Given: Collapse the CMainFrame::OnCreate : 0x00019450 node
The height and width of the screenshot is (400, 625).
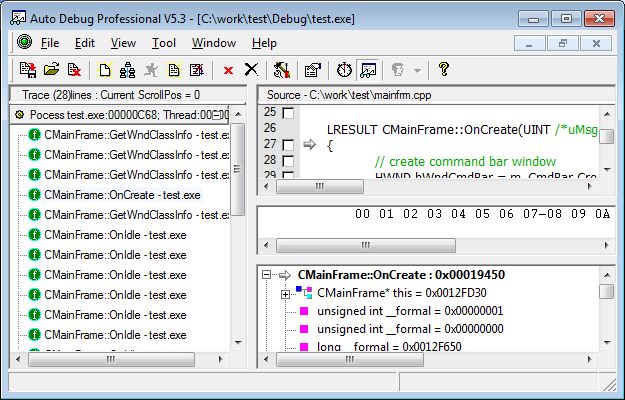Looking at the screenshot, I should [x=266, y=275].
